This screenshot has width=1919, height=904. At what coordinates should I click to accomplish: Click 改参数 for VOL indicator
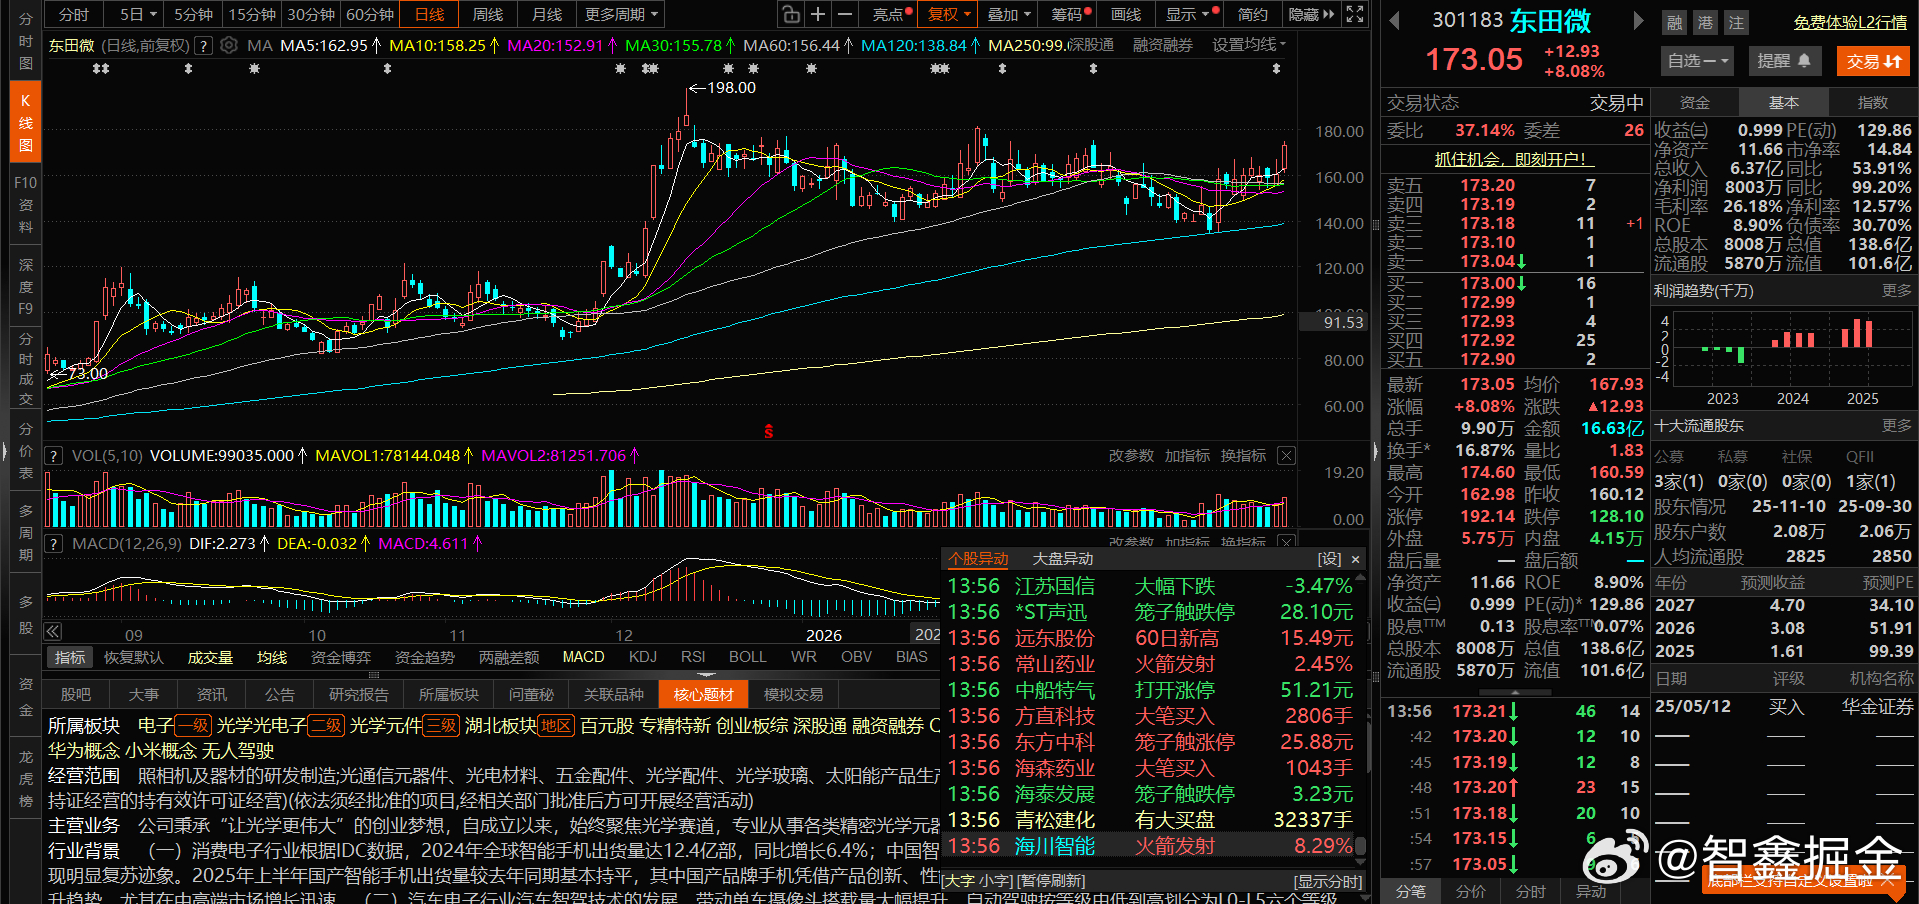(x=1131, y=456)
